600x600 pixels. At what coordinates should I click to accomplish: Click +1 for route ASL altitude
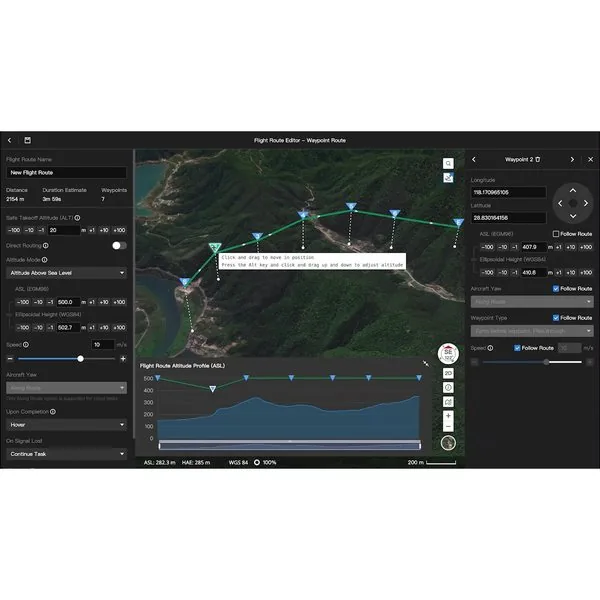(x=92, y=302)
